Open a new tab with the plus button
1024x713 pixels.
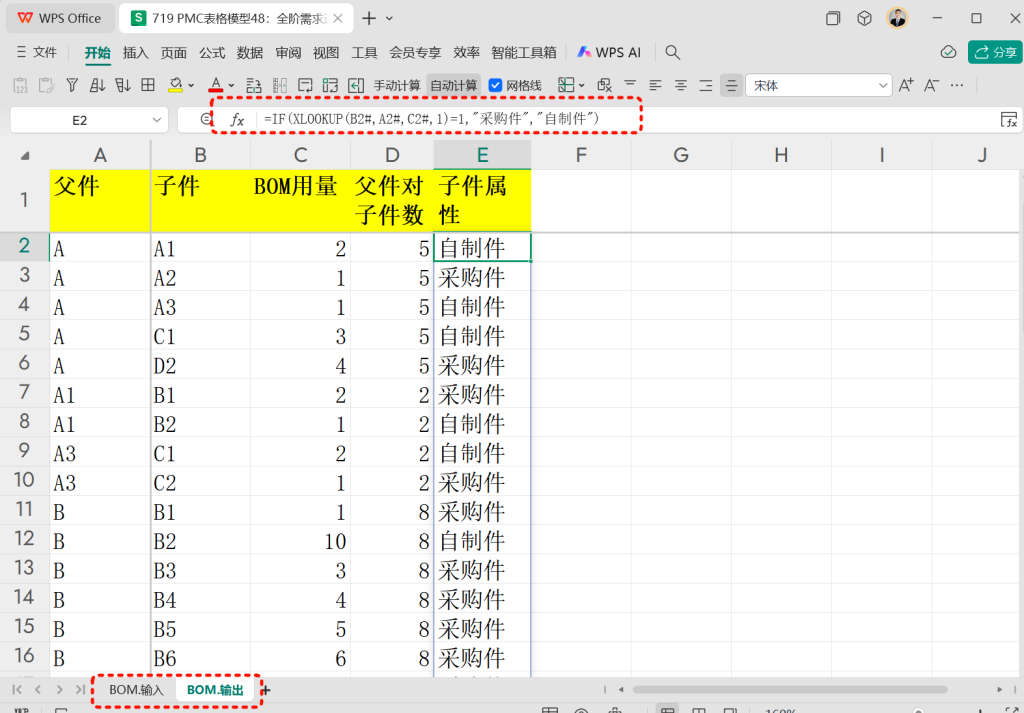pos(369,18)
